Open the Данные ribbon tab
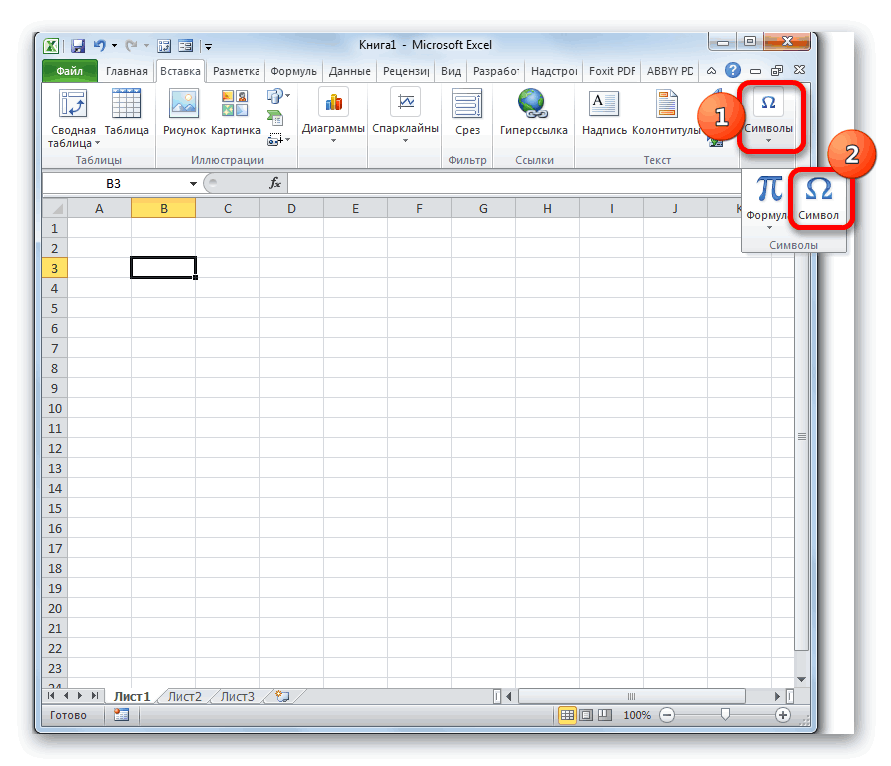This screenshot has width=891, height=766. pyautogui.click(x=349, y=71)
